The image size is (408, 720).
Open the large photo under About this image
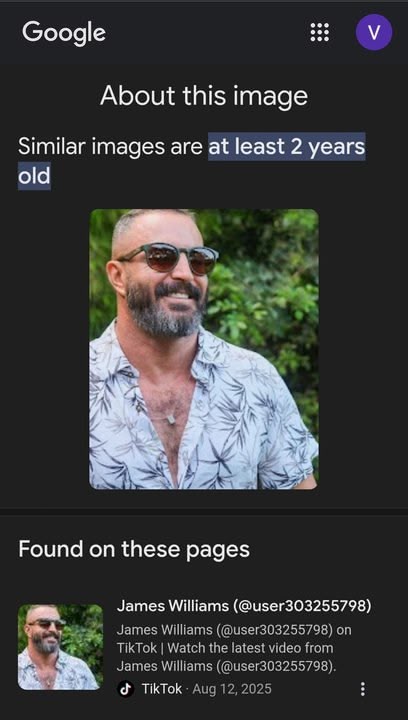pyautogui.click(x=204, y=349)
